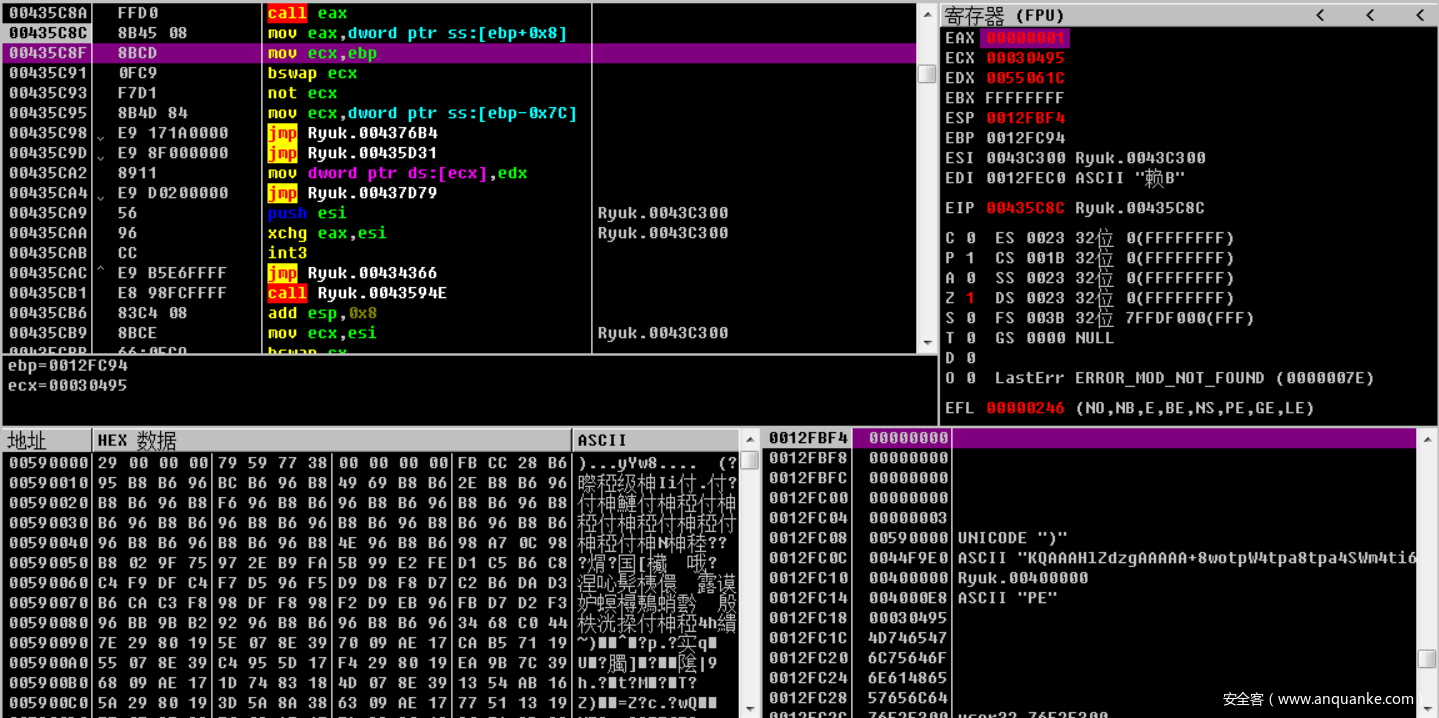
Task: Click the C flag value
Action: tap(970, 238)
